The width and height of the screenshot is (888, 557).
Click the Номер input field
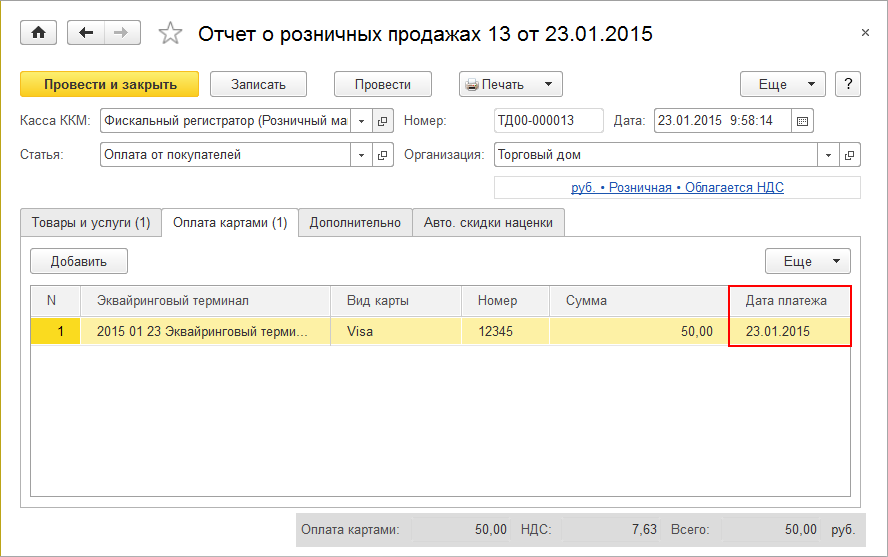[x=548, y=122]
